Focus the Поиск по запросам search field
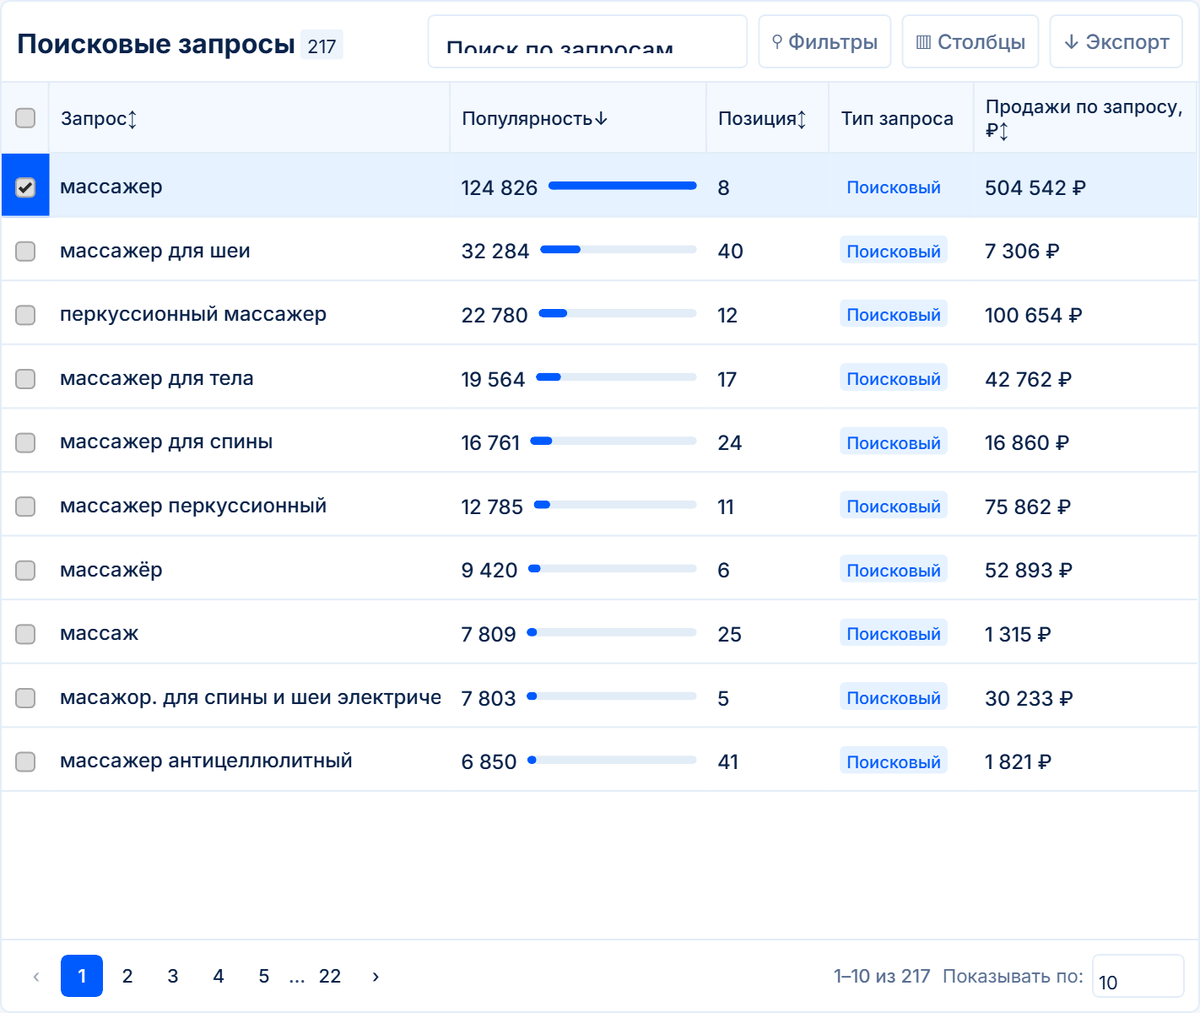Viewport: 1200px width, 1013px height. [x=588, y=42]
